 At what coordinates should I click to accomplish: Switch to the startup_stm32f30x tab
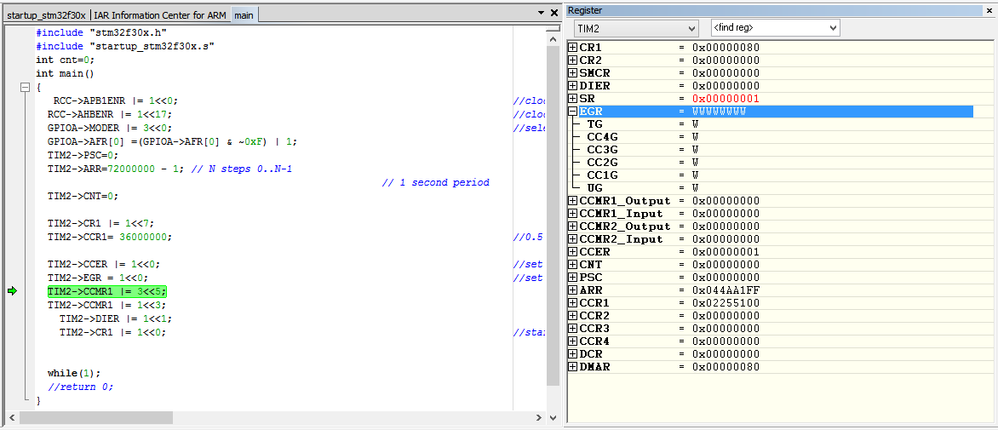tap(46, 15)
